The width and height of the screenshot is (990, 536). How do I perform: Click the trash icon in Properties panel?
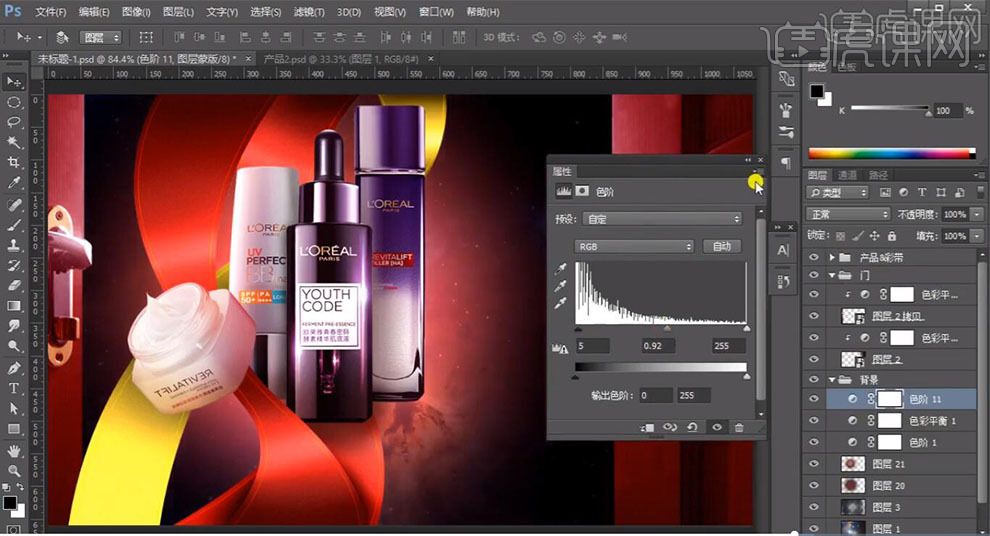point(739,427)
